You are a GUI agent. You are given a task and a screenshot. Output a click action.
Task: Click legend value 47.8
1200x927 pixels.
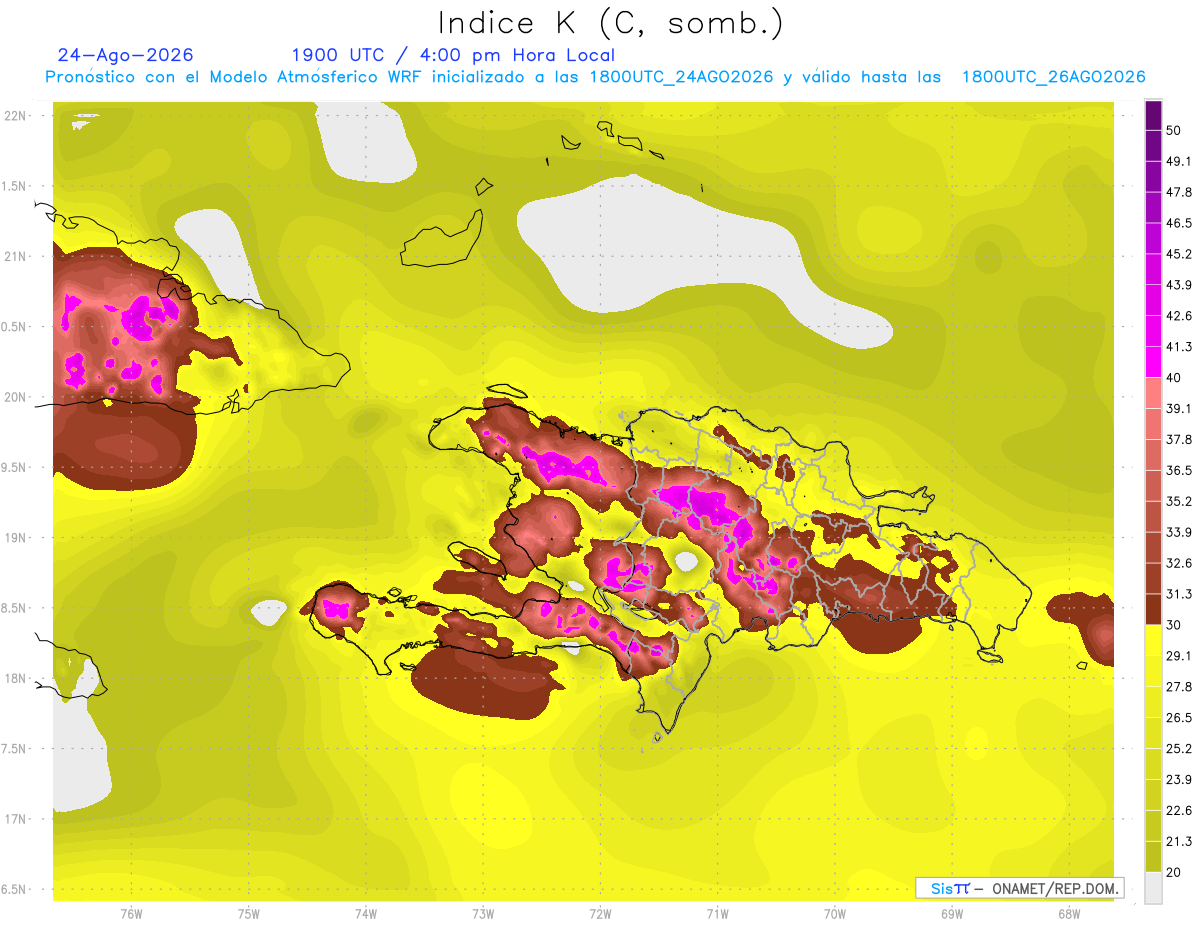tap(1179, 192)
